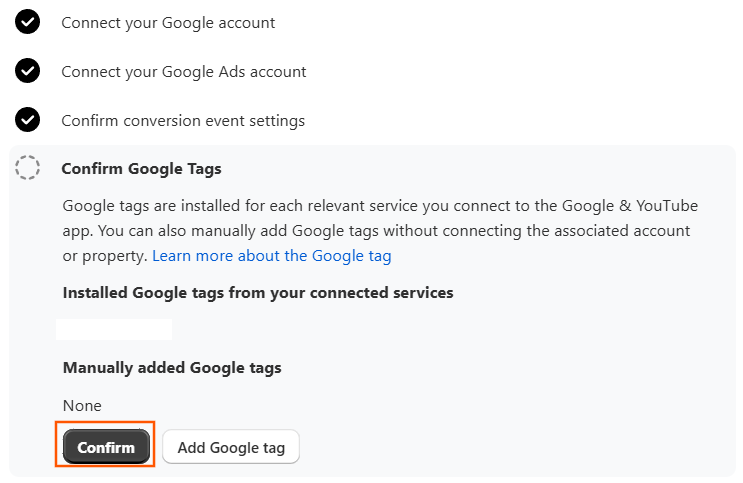Click the Installed Google tags from connected services heading

(x=258, y=293)
